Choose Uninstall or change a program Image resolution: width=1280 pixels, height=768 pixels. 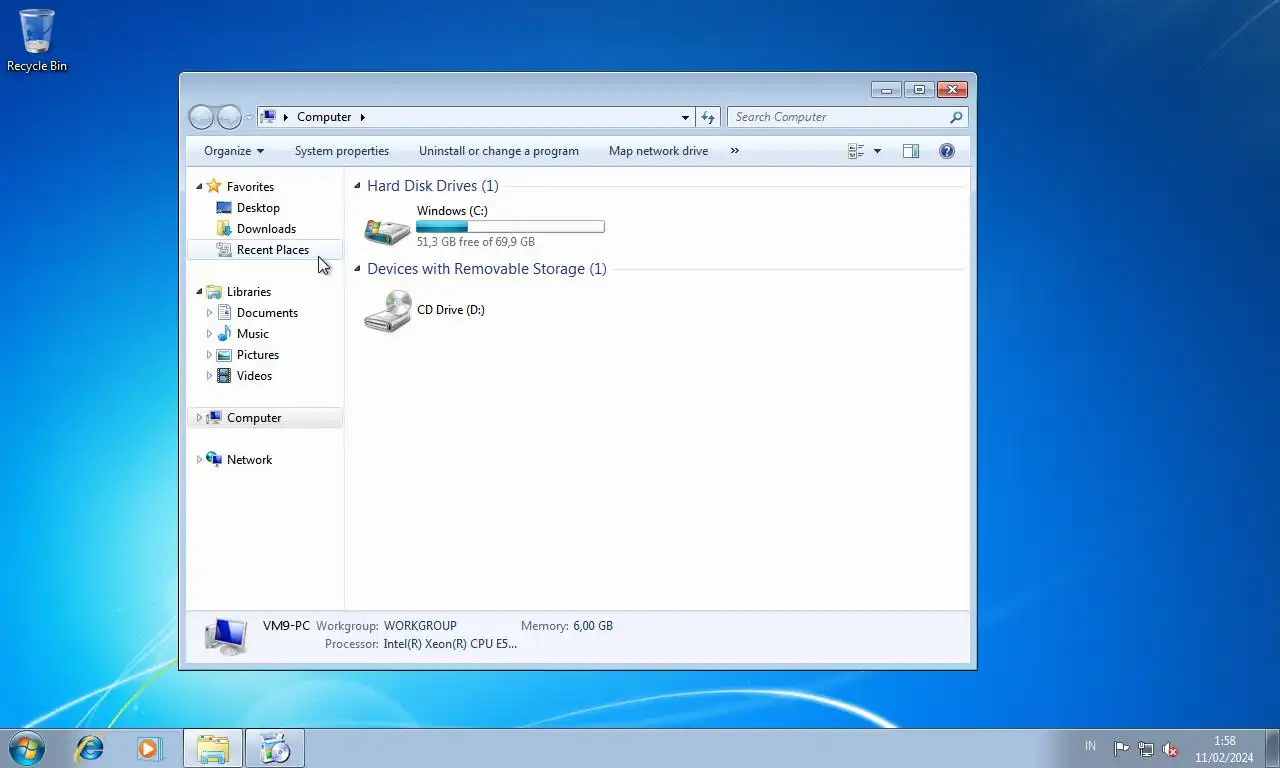499,151
